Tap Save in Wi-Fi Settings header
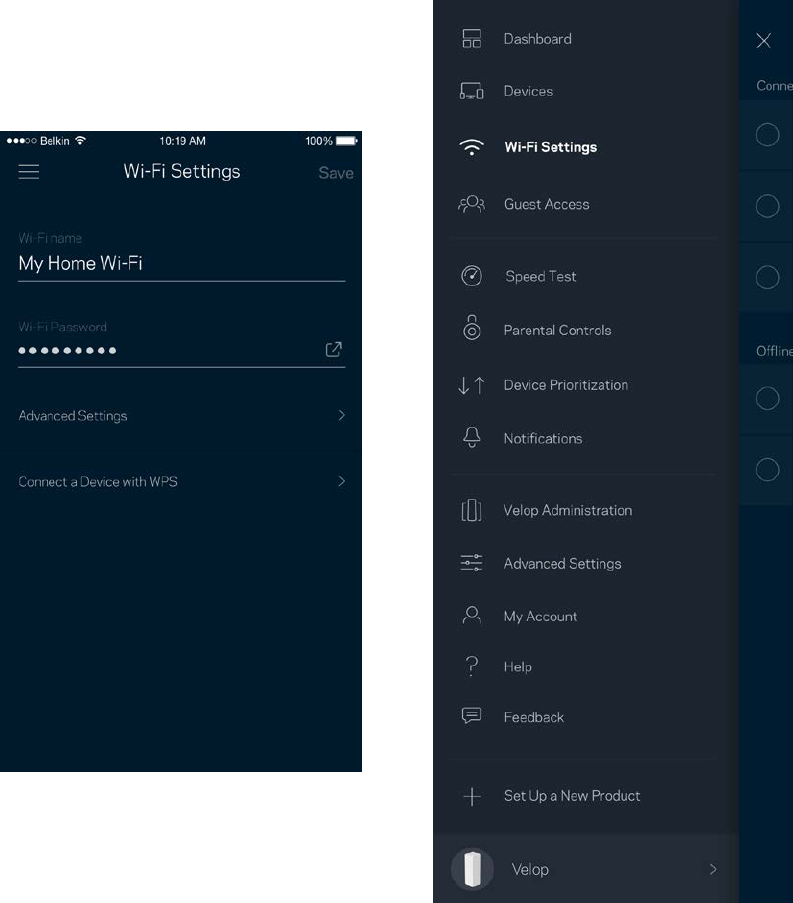The image size is (793, 903). [x=336, y=173]
